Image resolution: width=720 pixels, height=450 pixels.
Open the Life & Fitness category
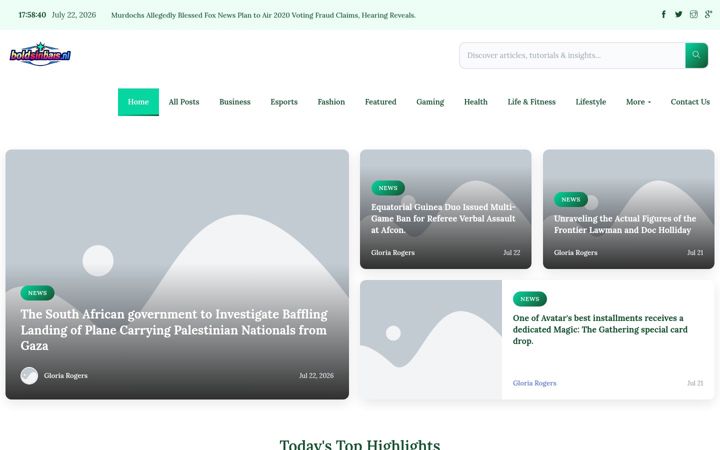point(531,102)
